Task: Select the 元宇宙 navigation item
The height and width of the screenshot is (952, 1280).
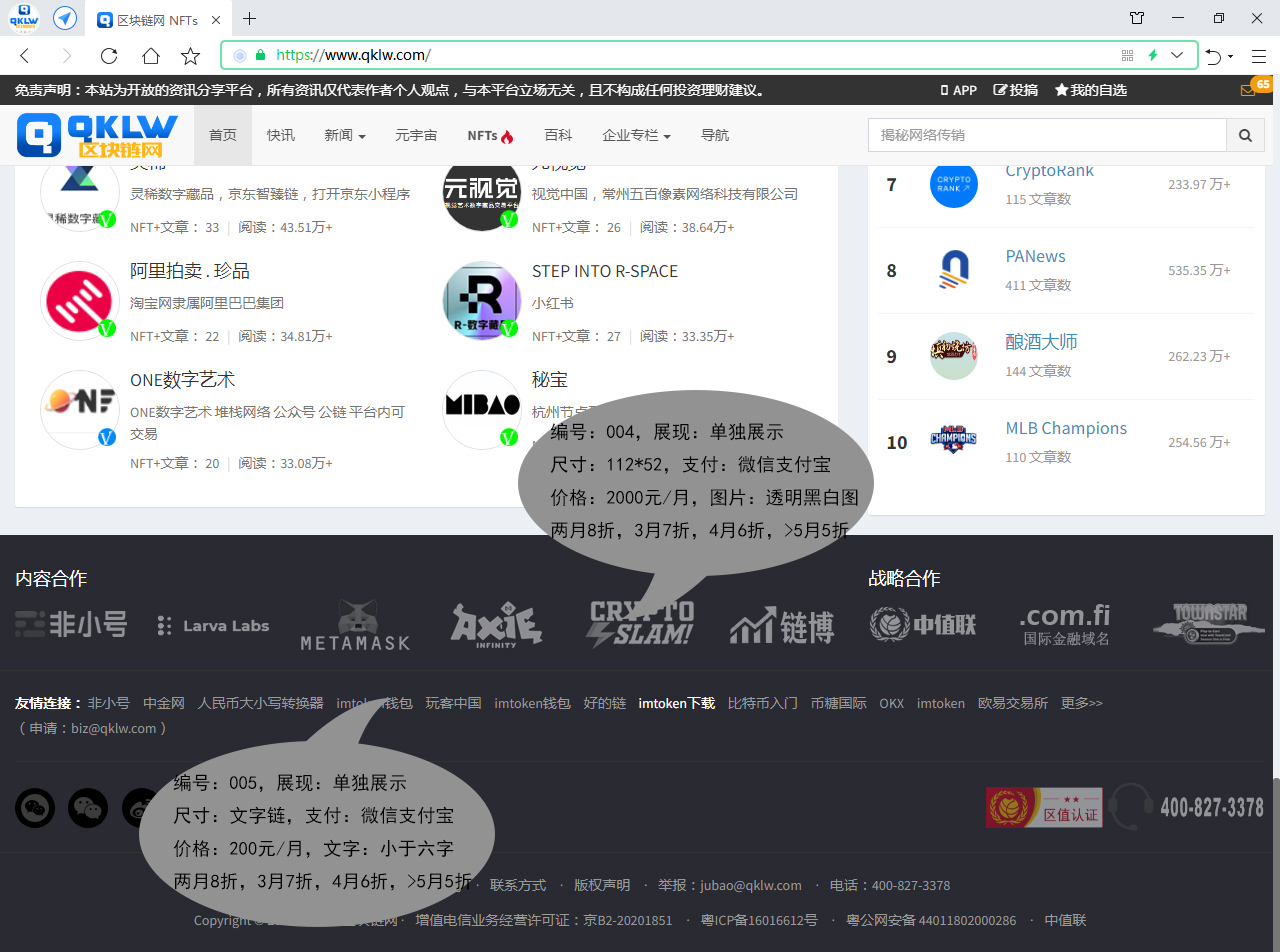Action: tap(416, 135)
